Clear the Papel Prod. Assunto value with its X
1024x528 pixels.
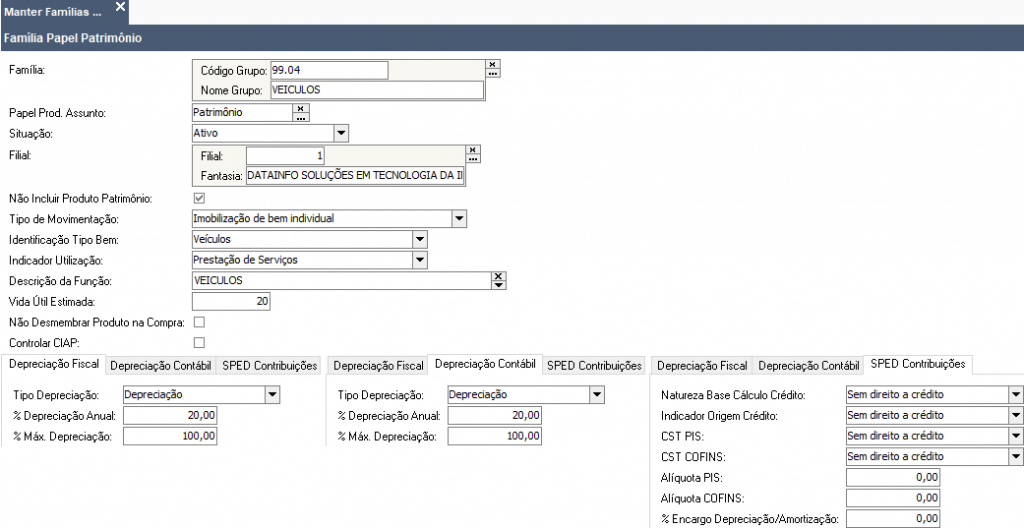tap(300, 108)
